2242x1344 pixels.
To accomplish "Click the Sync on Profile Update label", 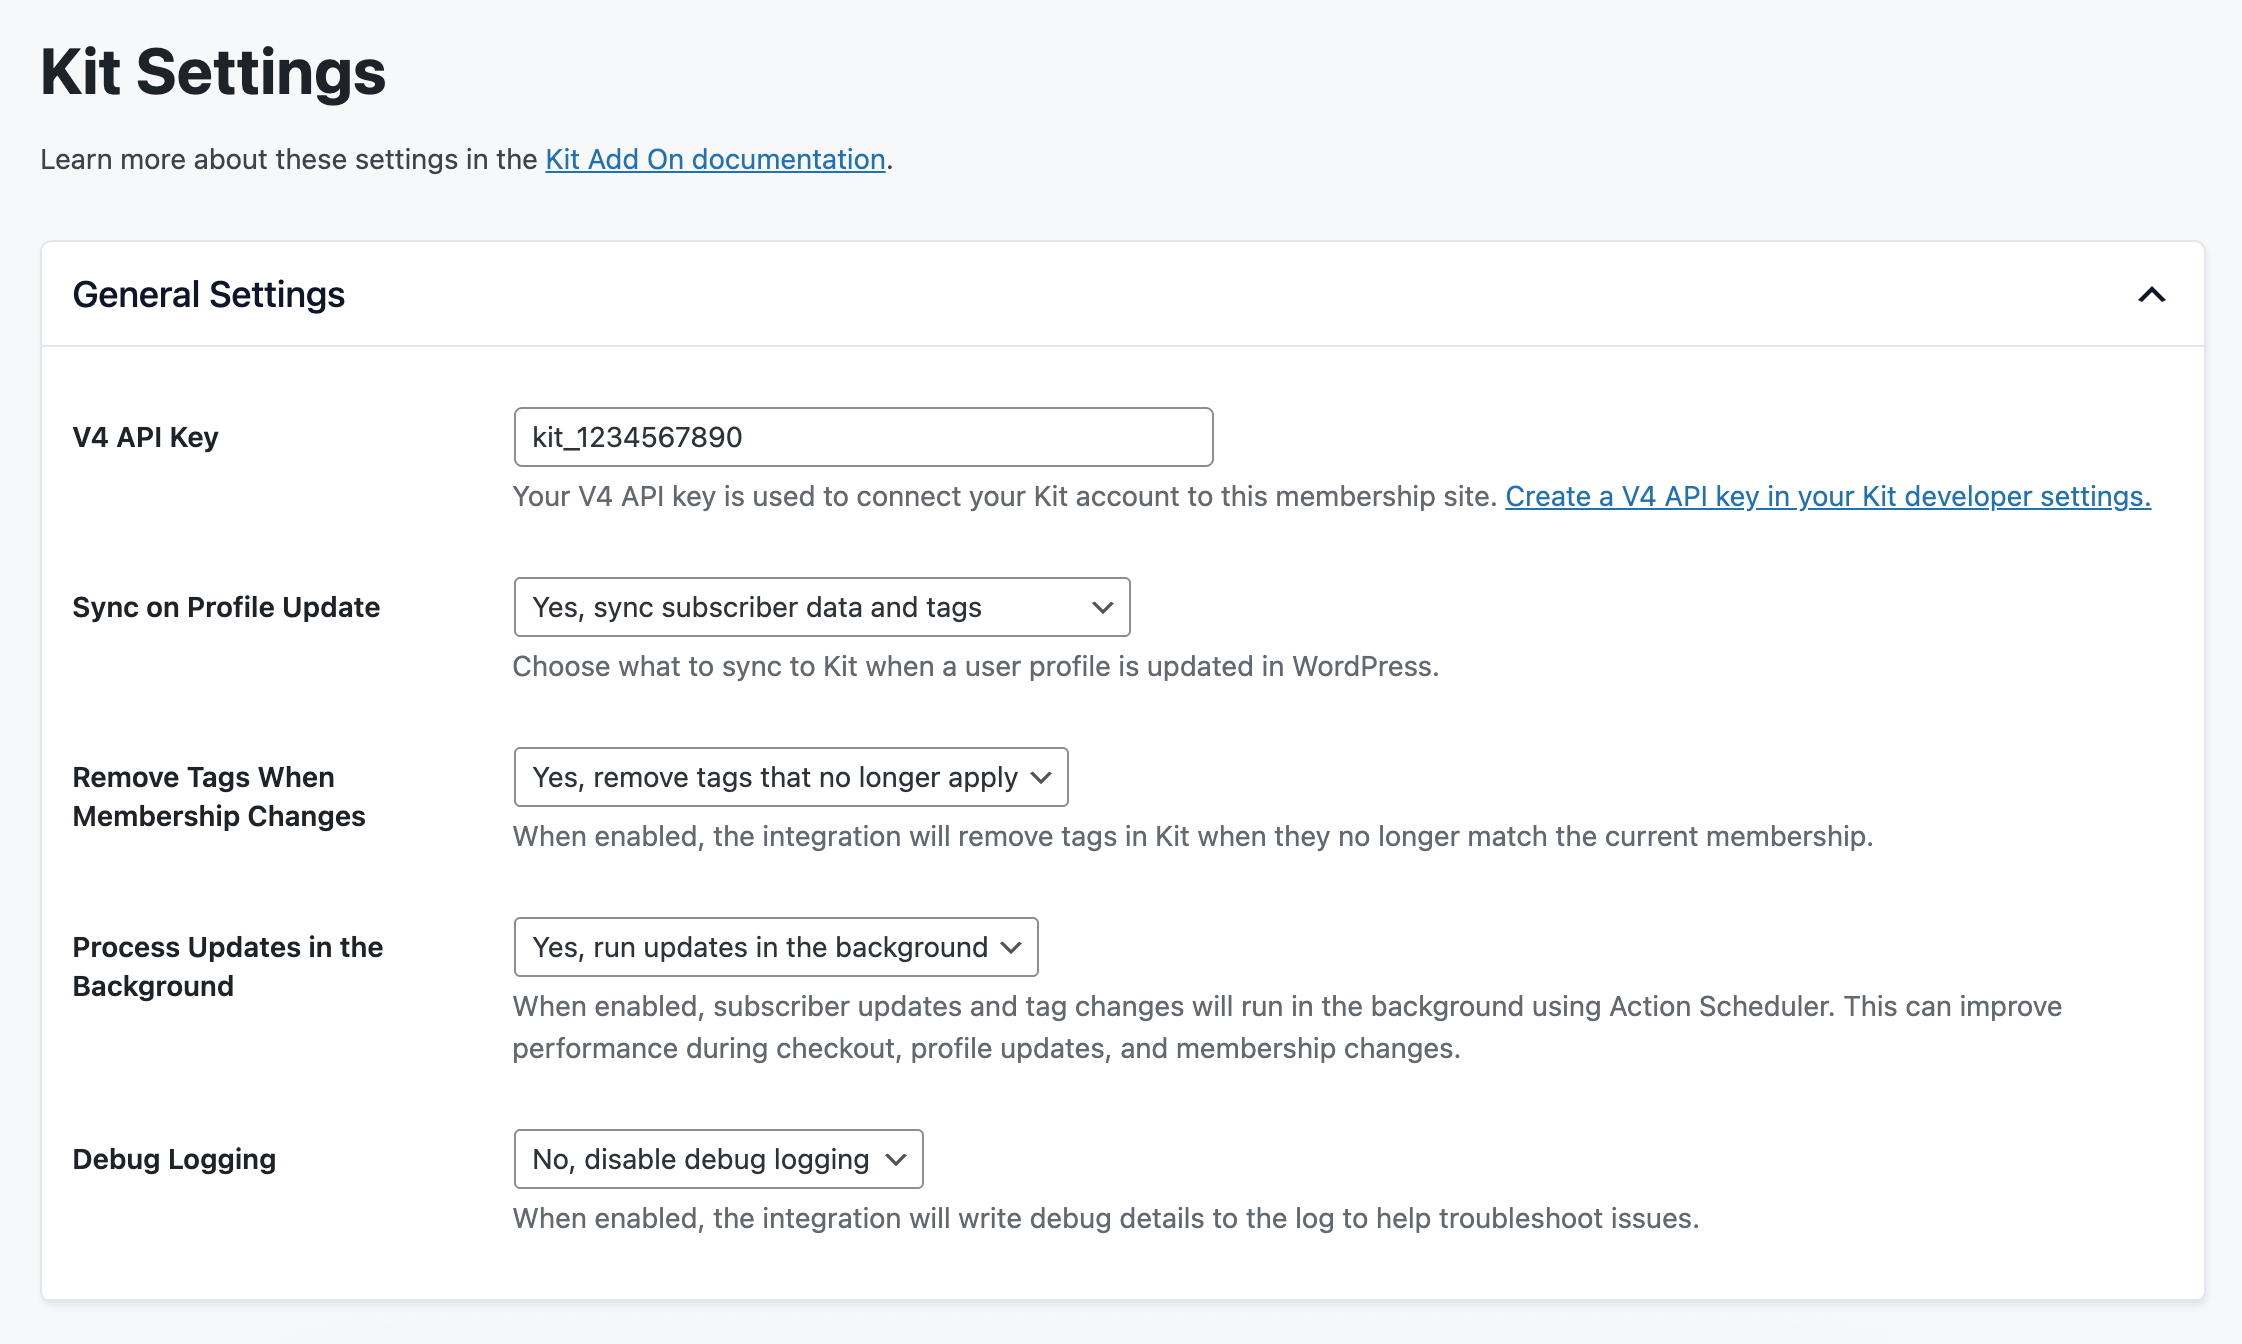I will point(226,607).
